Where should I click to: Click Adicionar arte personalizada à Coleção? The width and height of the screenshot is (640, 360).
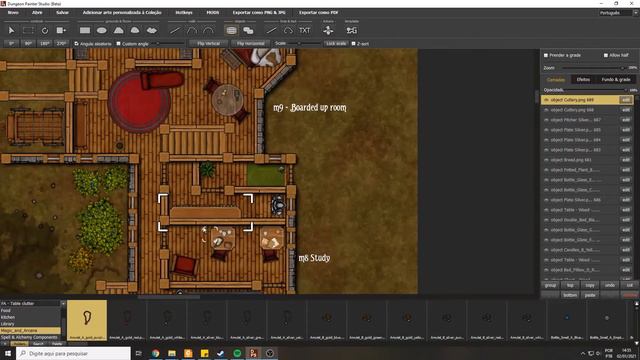[x=122, y=13]
